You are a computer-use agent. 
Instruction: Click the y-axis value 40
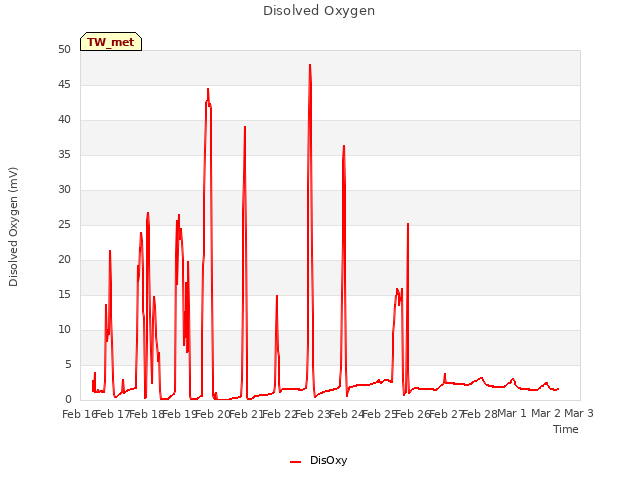point(64,120)
